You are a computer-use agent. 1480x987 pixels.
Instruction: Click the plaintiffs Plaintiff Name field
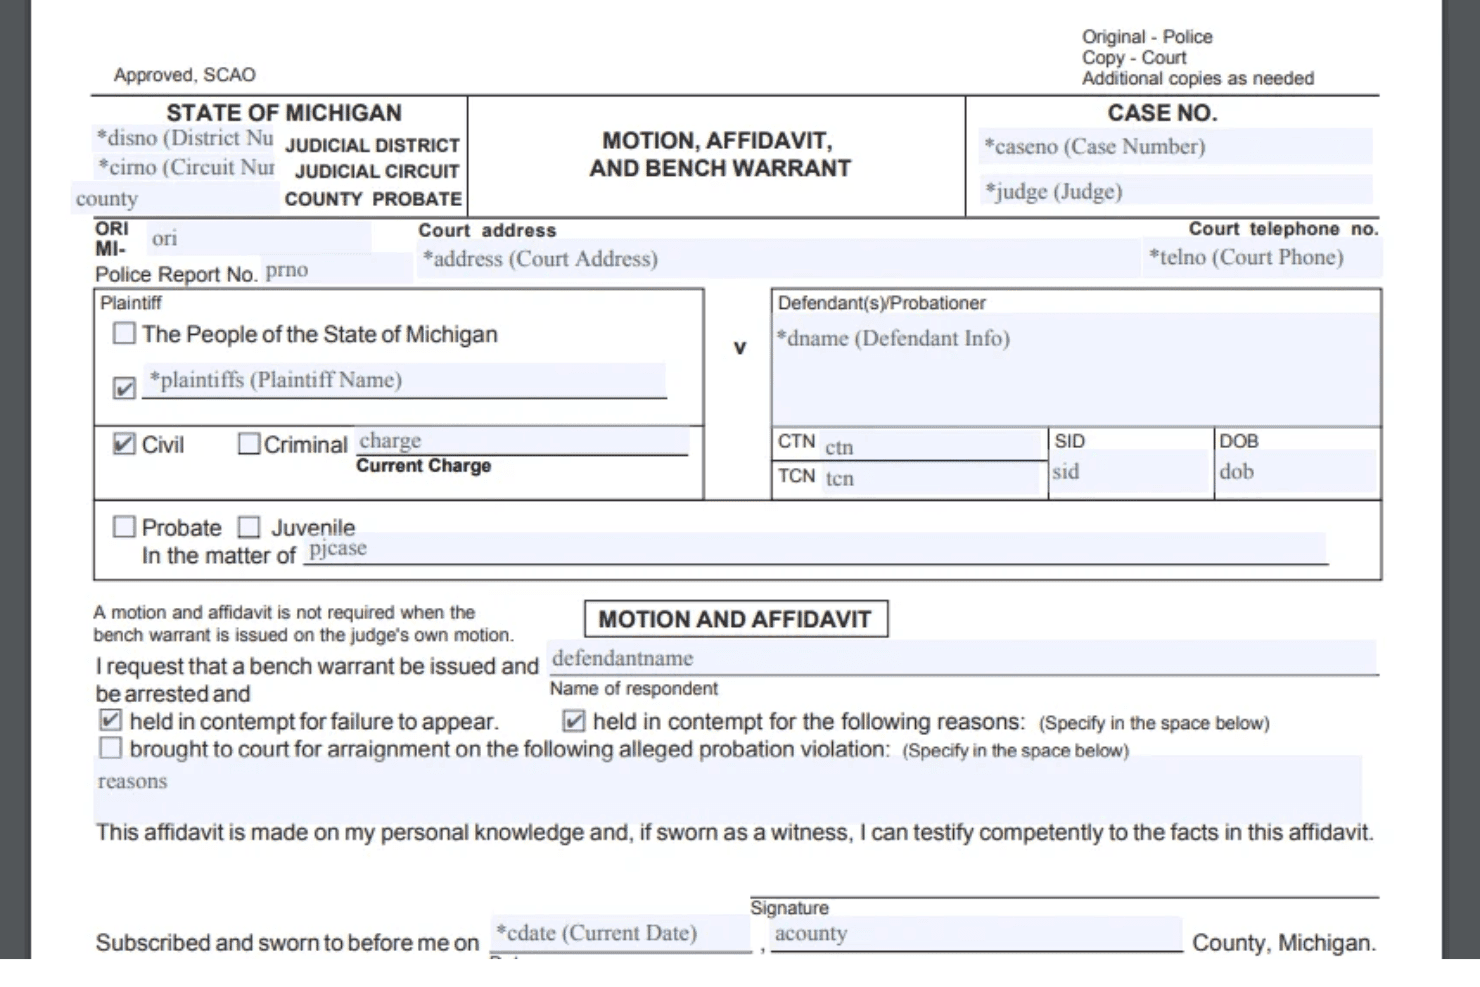click(x=404, y=380)
